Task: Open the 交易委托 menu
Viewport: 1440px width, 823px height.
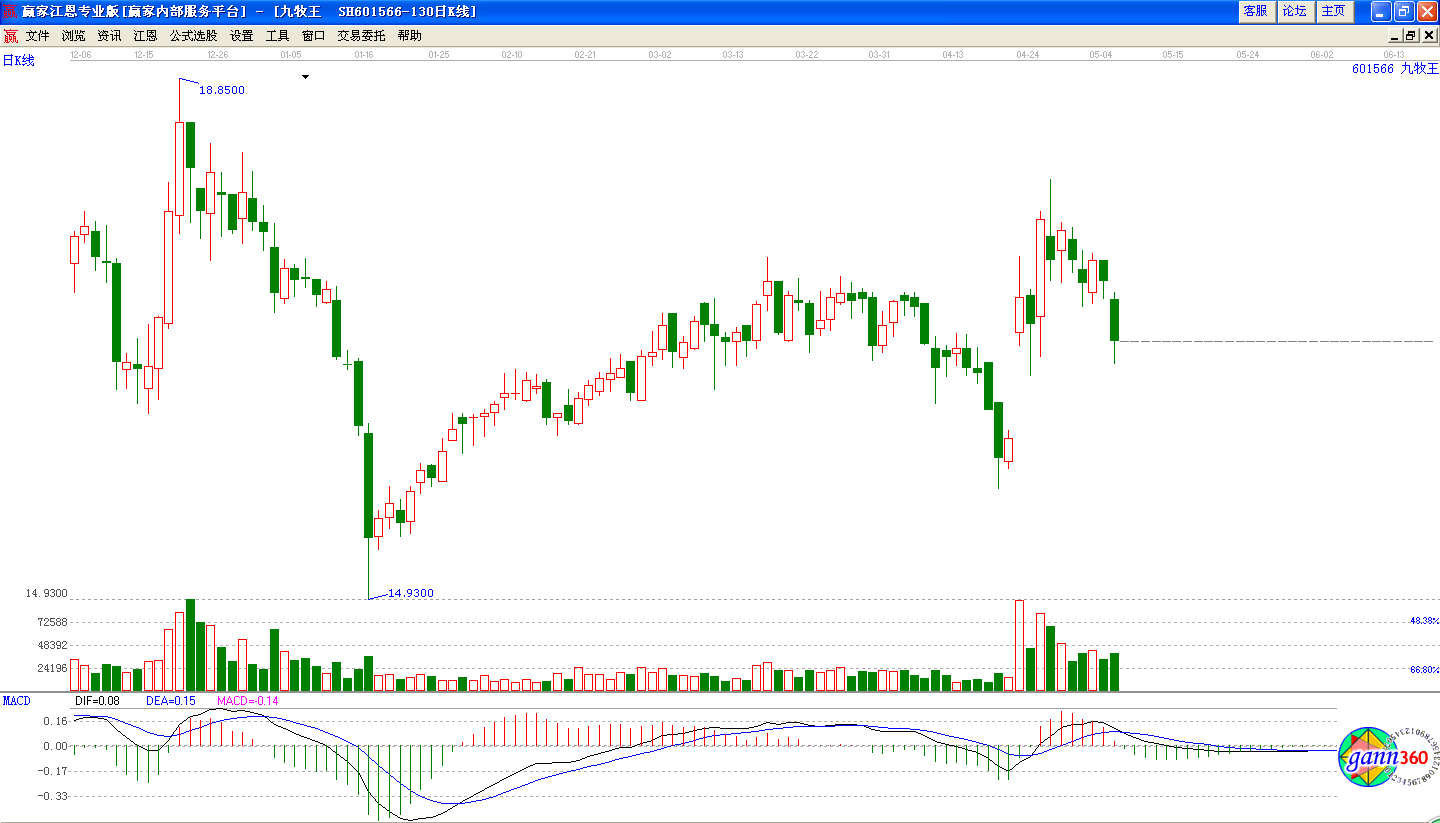Action: point(361,35)
